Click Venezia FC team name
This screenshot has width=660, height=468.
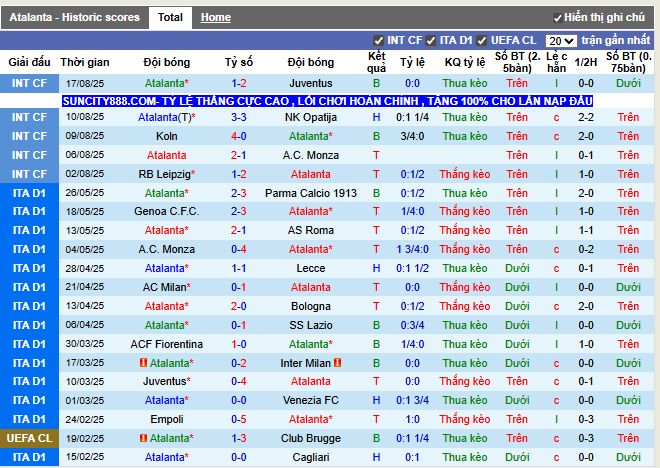click(311, 400)
